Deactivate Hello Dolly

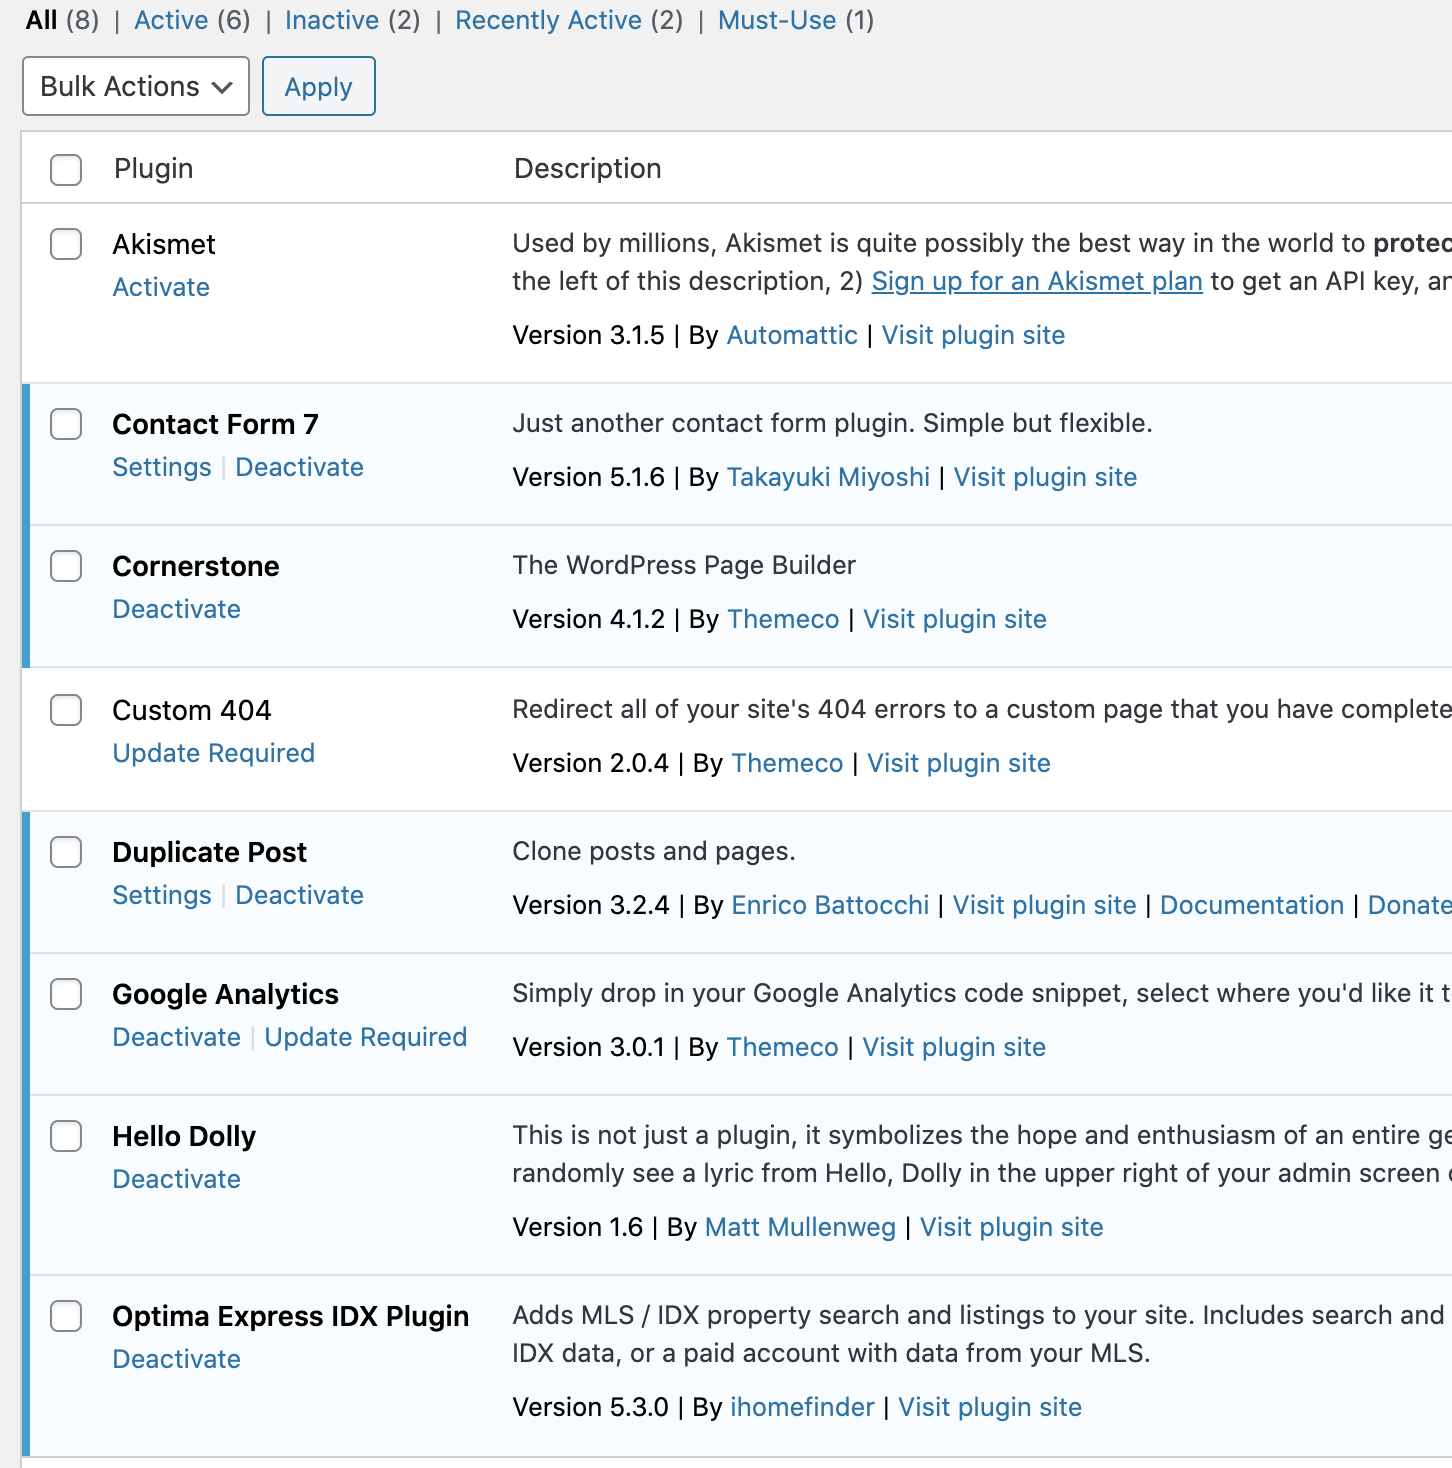coord(176,1179)
